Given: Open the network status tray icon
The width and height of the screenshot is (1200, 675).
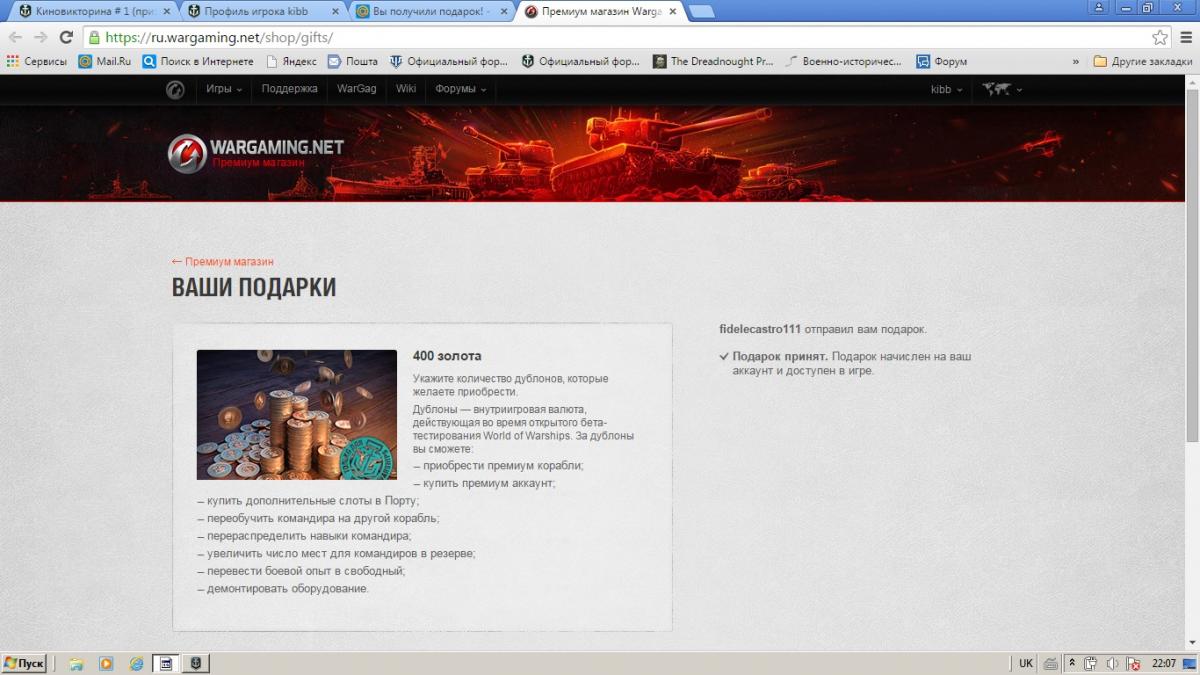Looking at the screenshot, I should click(1132, 663).
